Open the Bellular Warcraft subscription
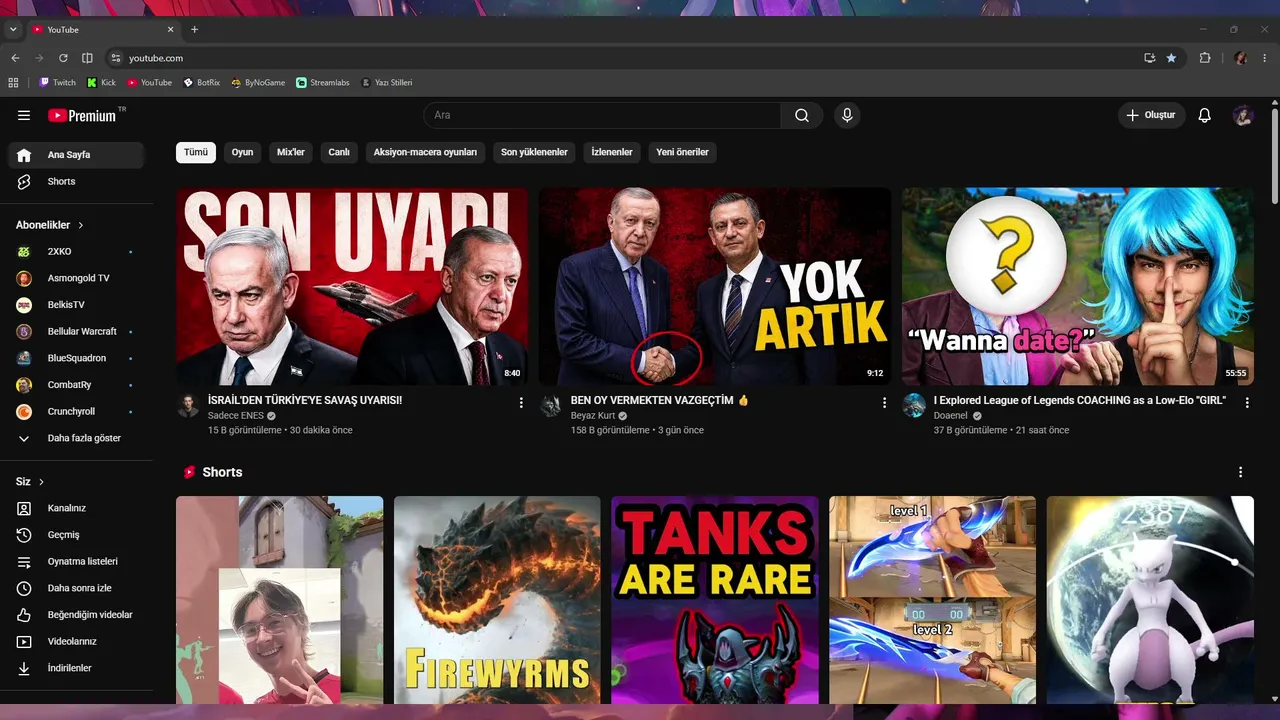The height and width of the screenshot is (720, 1280). click(76, 331)
